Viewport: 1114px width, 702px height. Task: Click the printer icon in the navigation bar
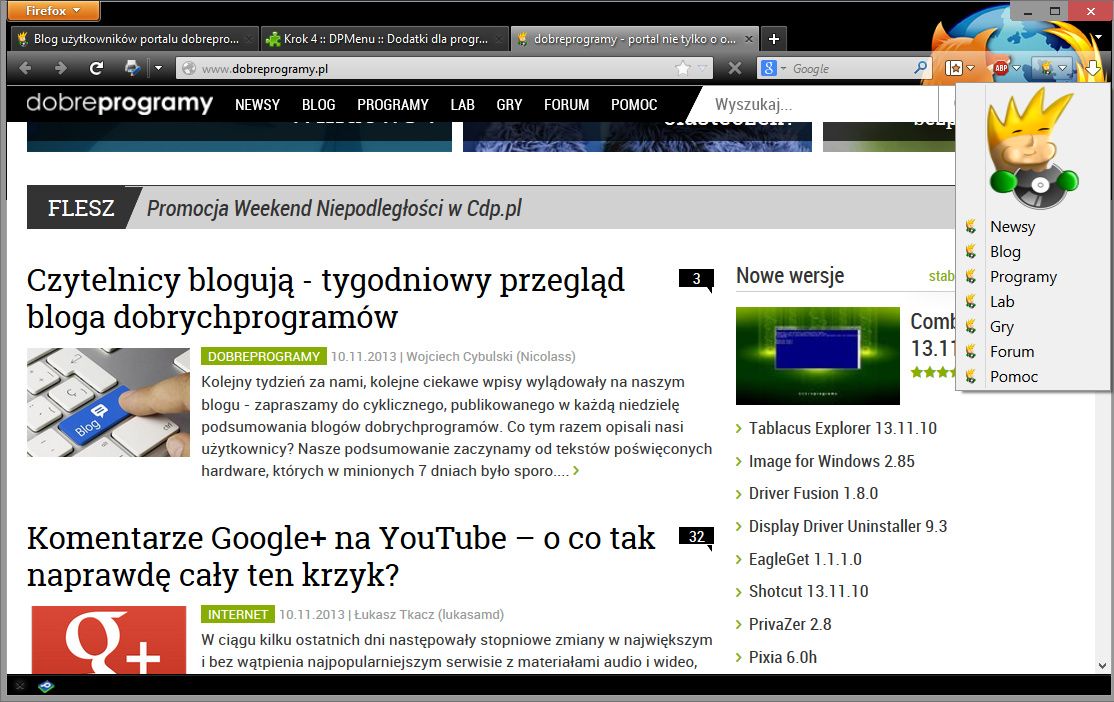[x=132, y=68]
